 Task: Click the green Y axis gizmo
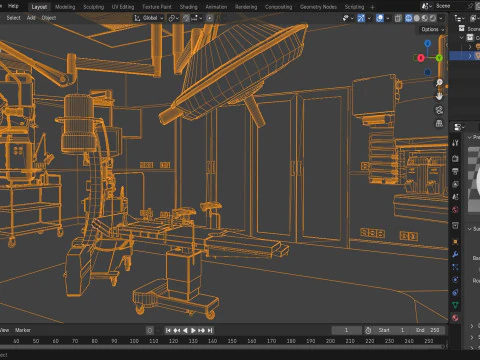coord(439,58)
